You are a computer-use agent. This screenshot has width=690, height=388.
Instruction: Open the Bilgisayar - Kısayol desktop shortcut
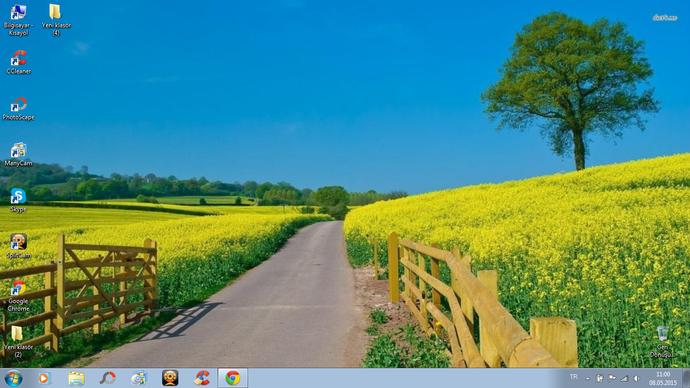[x=18, y=20]
